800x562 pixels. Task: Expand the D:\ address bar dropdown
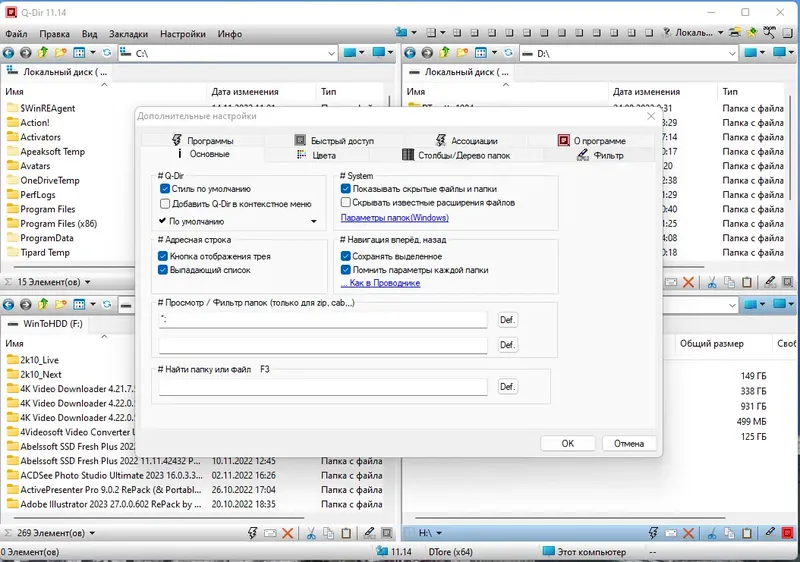(732, 53)
